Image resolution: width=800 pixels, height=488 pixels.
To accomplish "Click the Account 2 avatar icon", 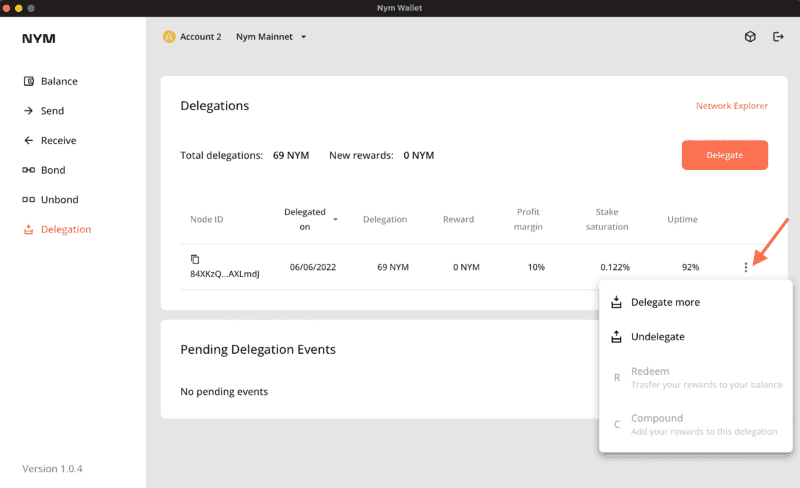I will (169, 37).
